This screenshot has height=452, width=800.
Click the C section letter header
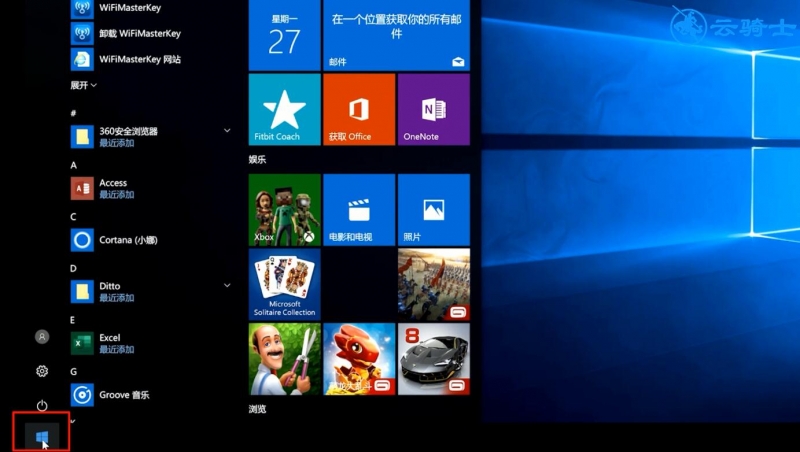click(x=73, y=217)
